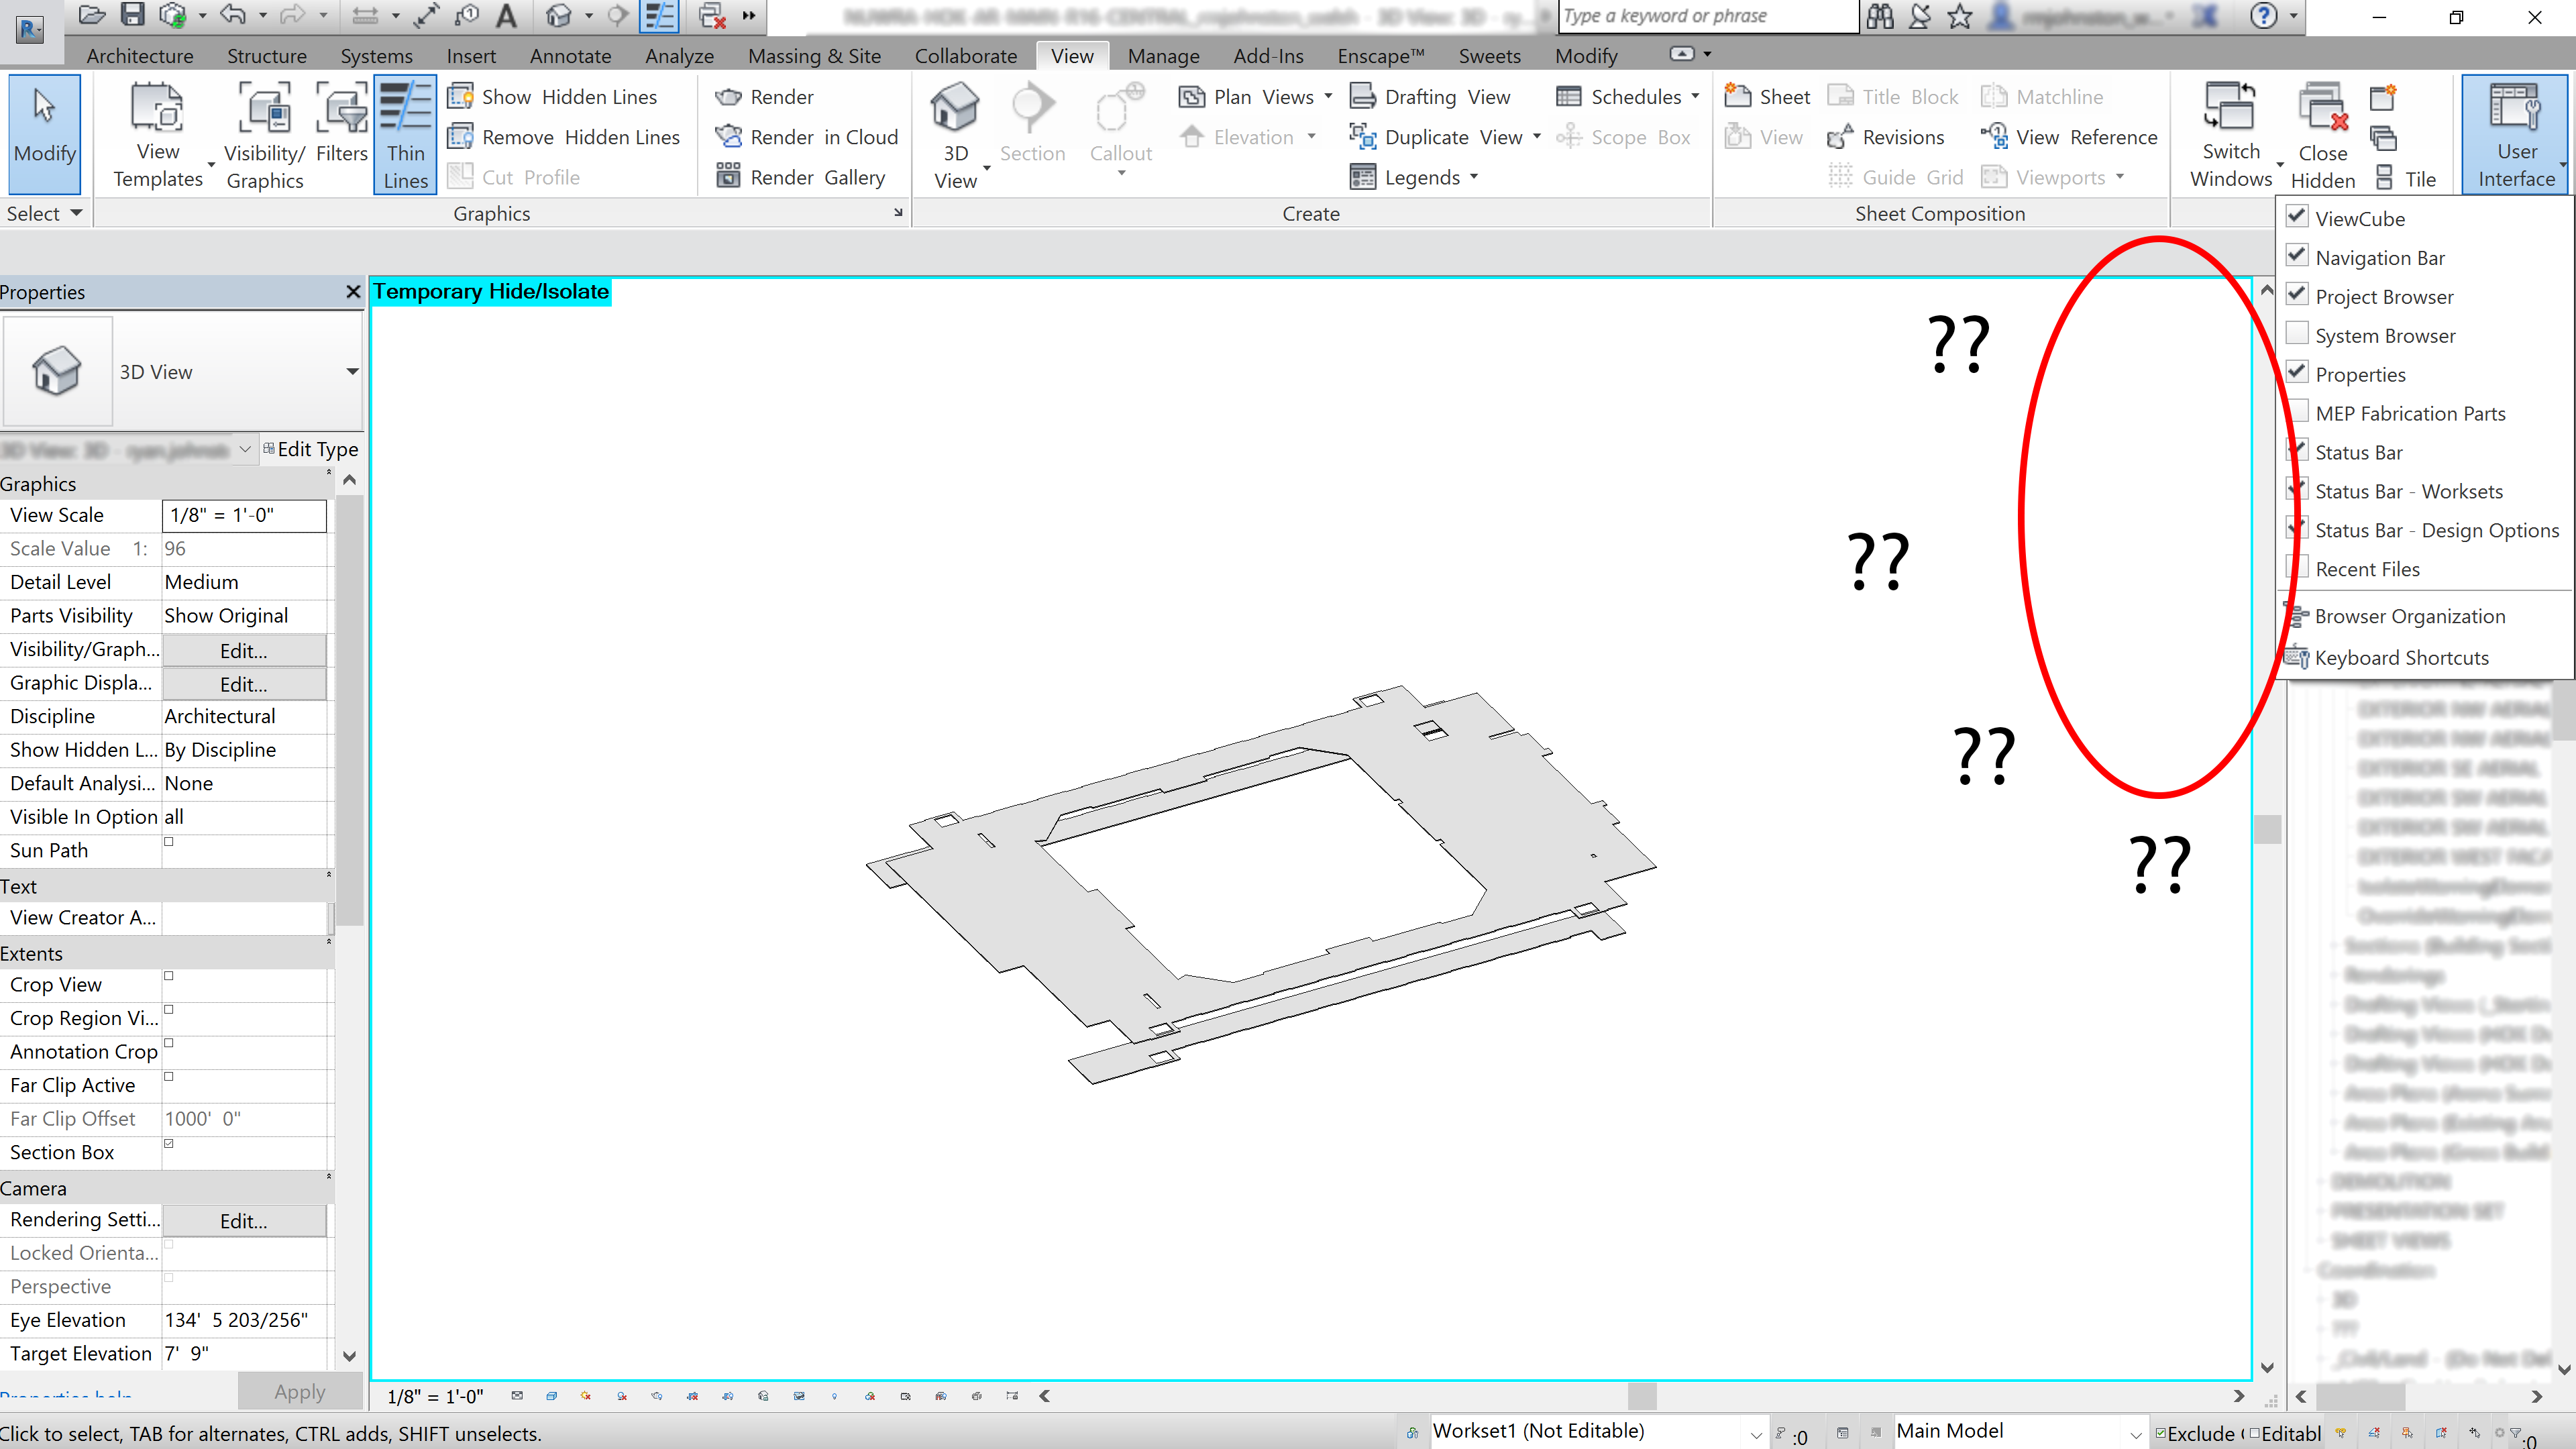This screenshot has width=2576, height=1449.
Task: Click Apply in the Properties palette
Action: pyautogui.click(x=299, y=1391)
